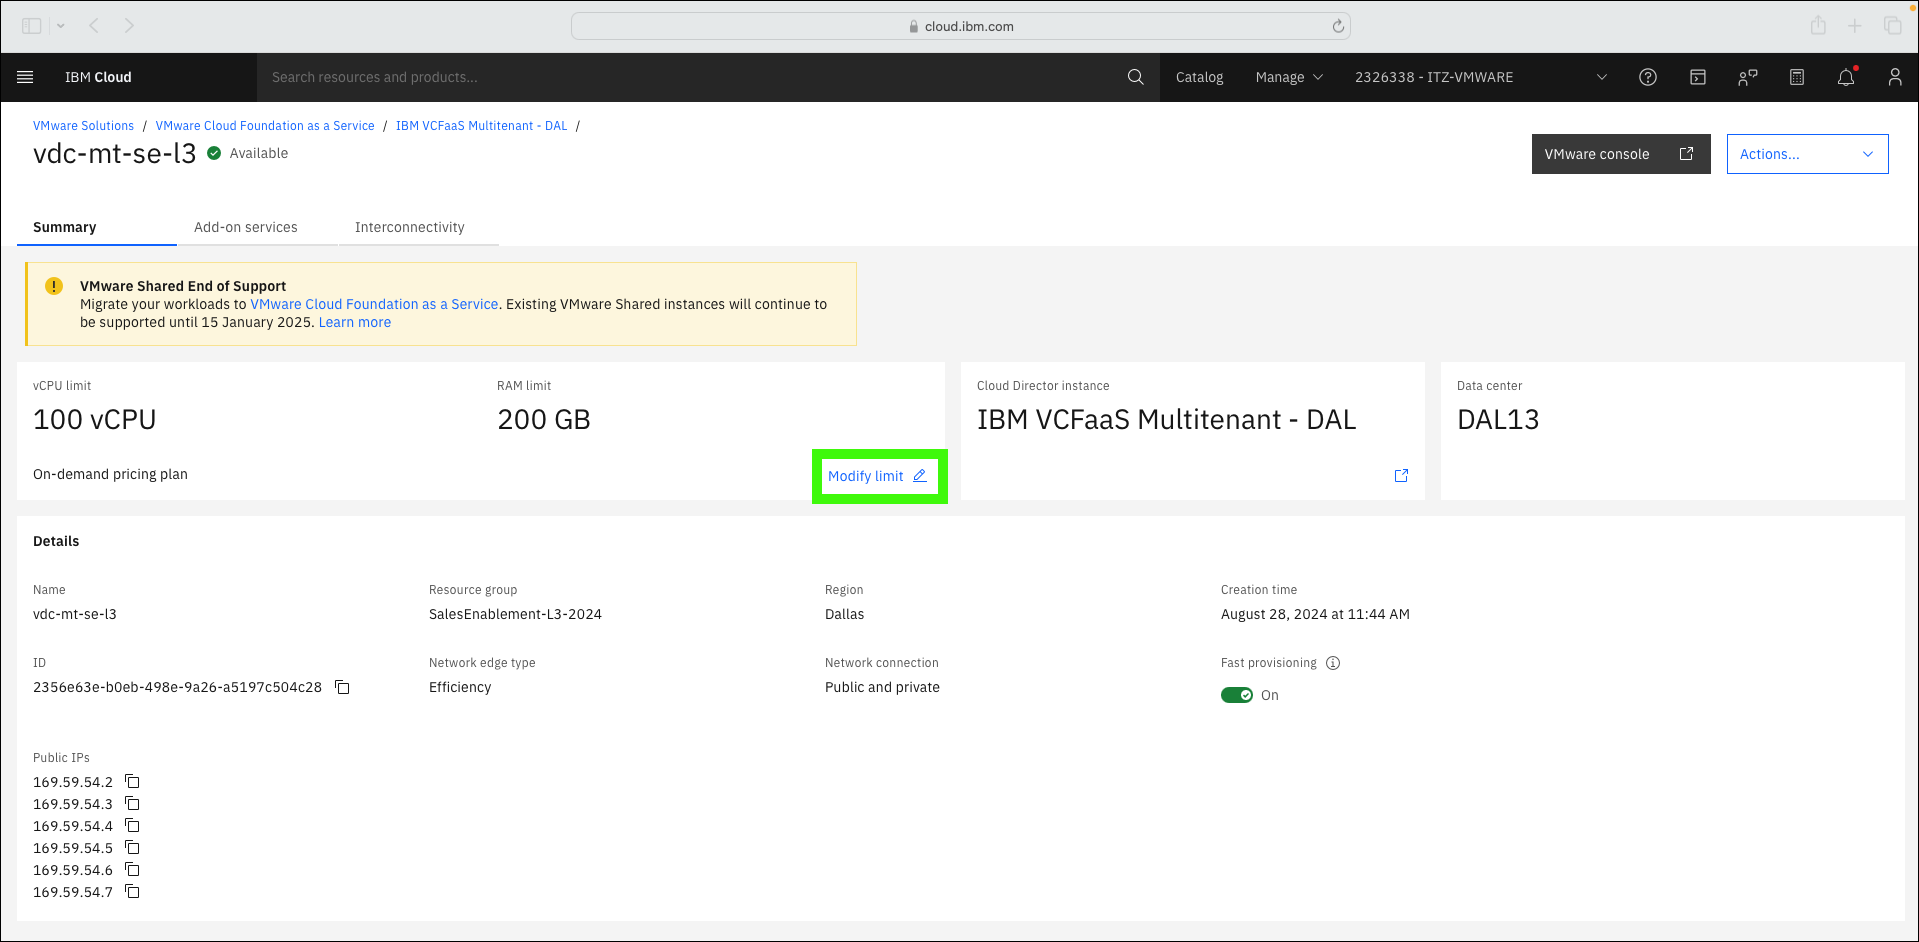Launch the IBM Cloud Shell icon

click(x=1698, y=77)
